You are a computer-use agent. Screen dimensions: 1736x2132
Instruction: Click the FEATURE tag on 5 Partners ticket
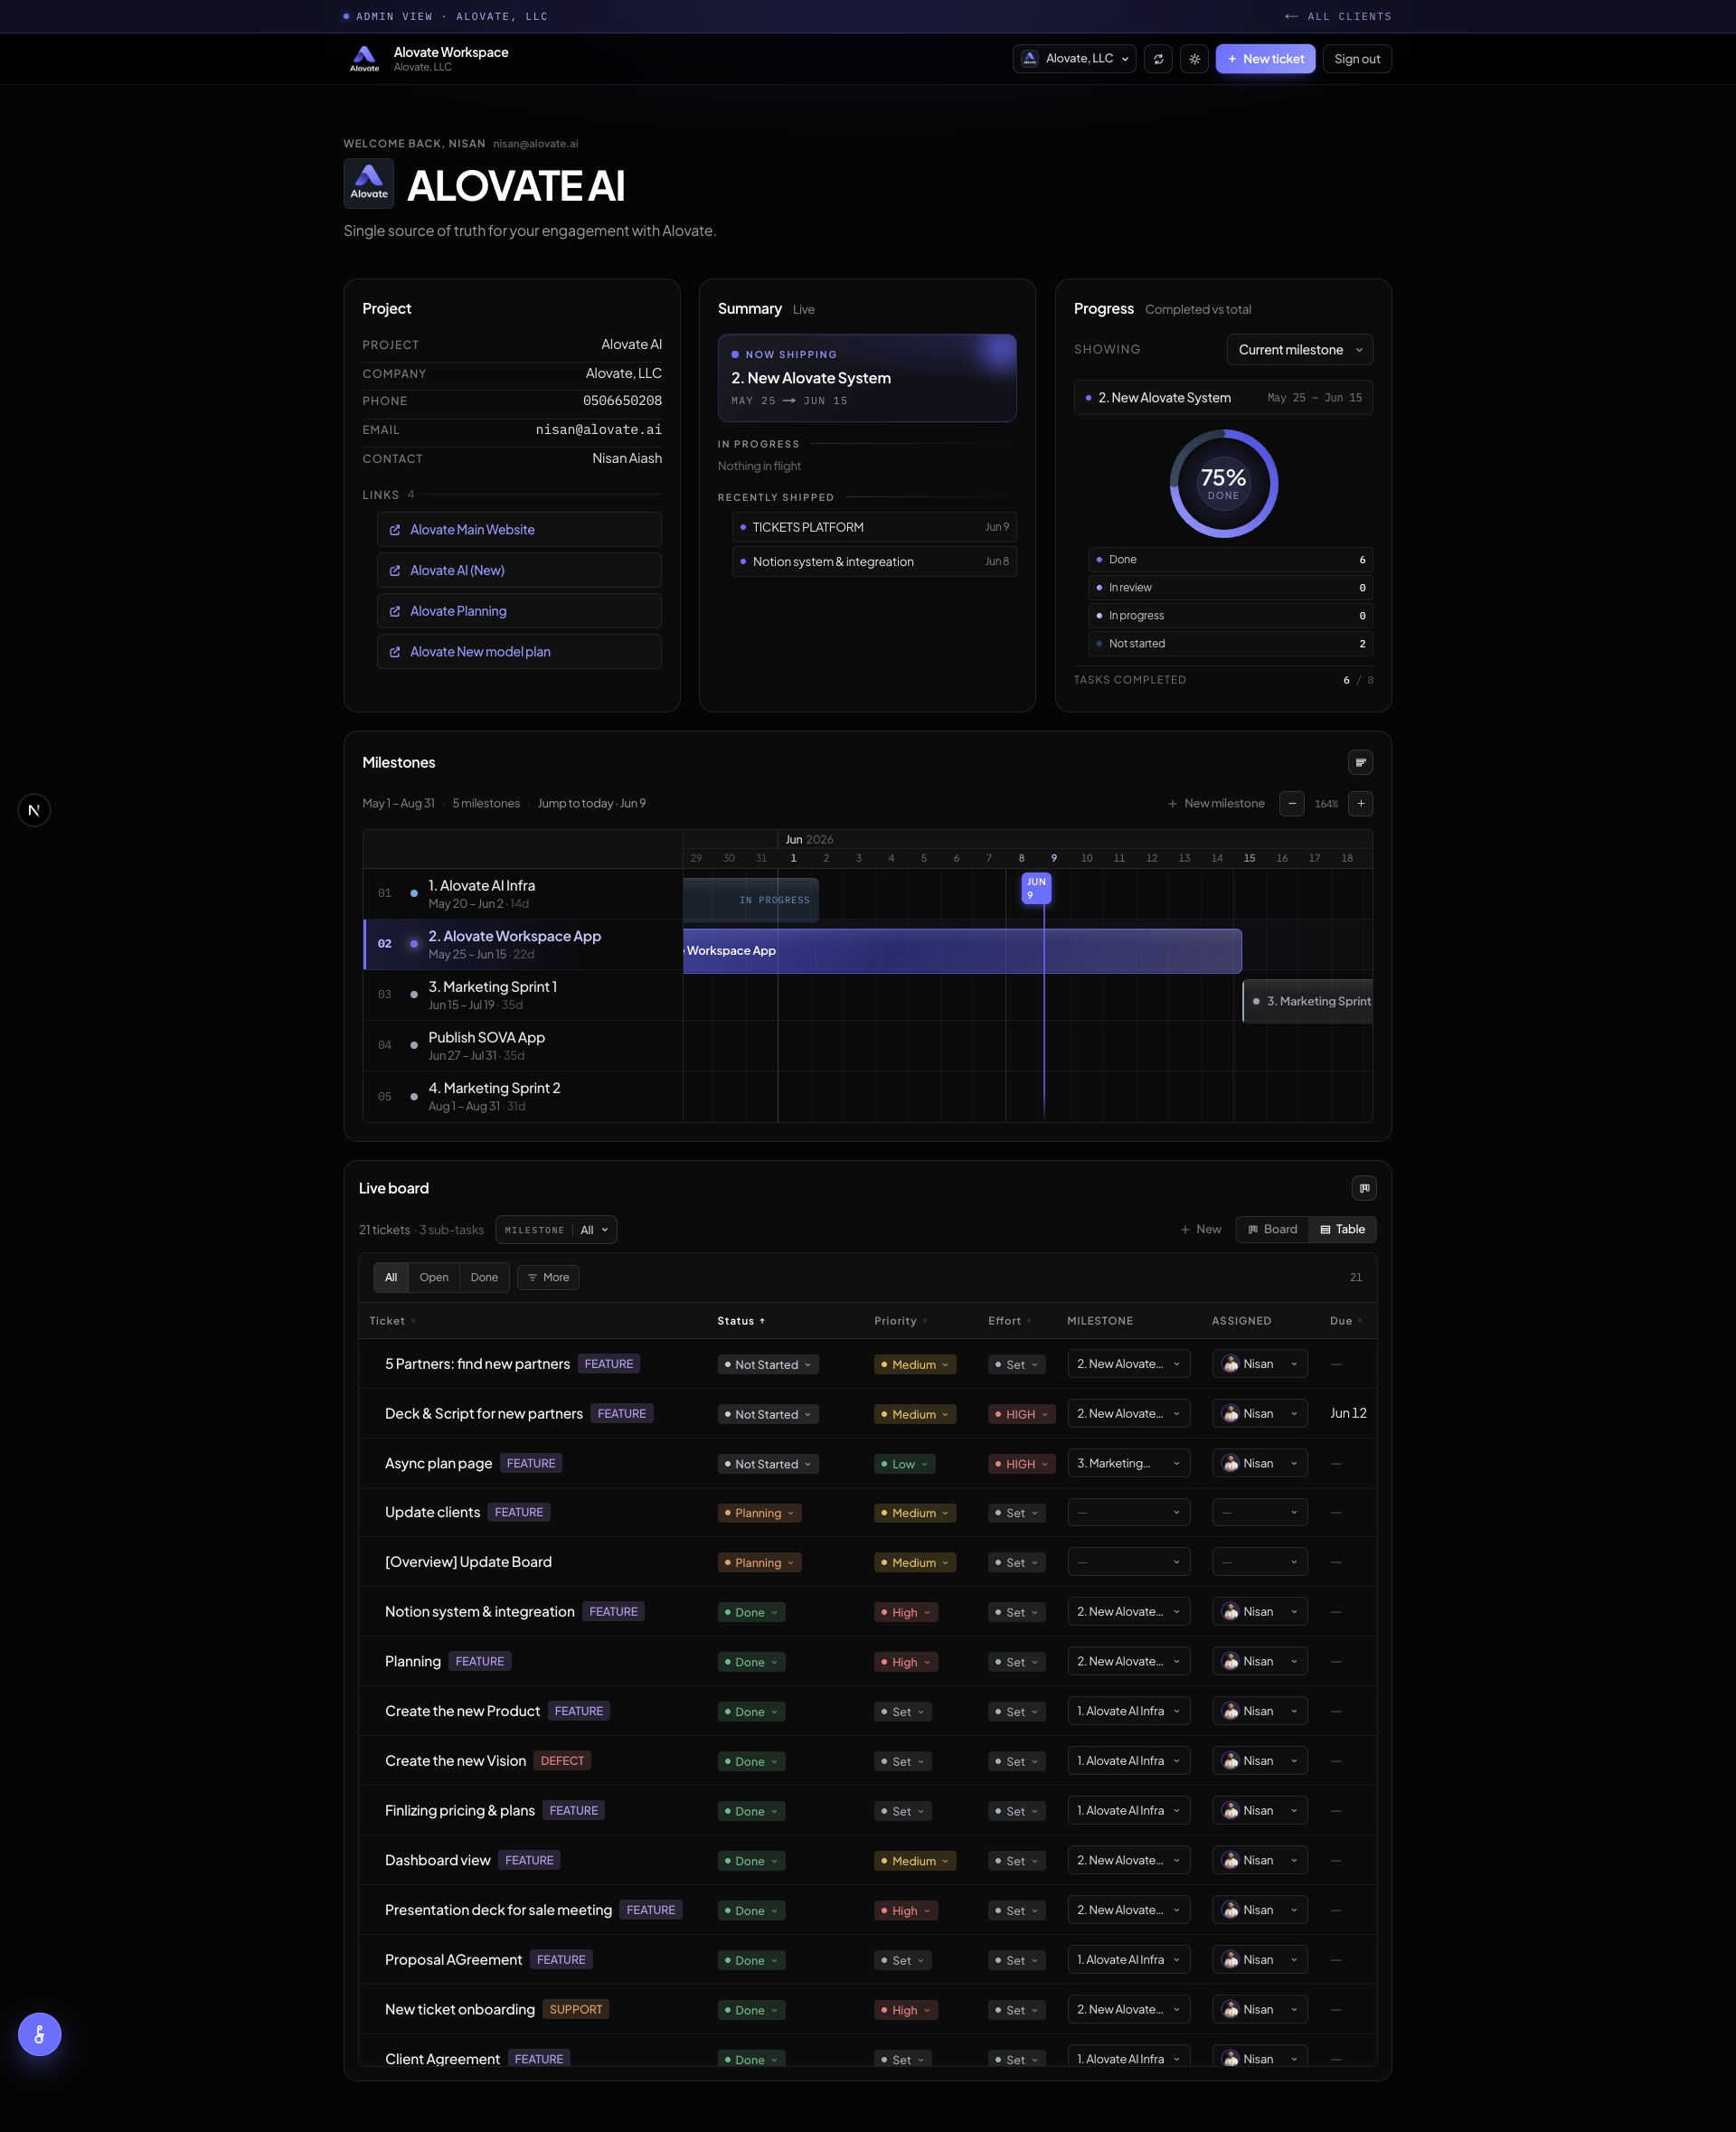click(608, 1364)
